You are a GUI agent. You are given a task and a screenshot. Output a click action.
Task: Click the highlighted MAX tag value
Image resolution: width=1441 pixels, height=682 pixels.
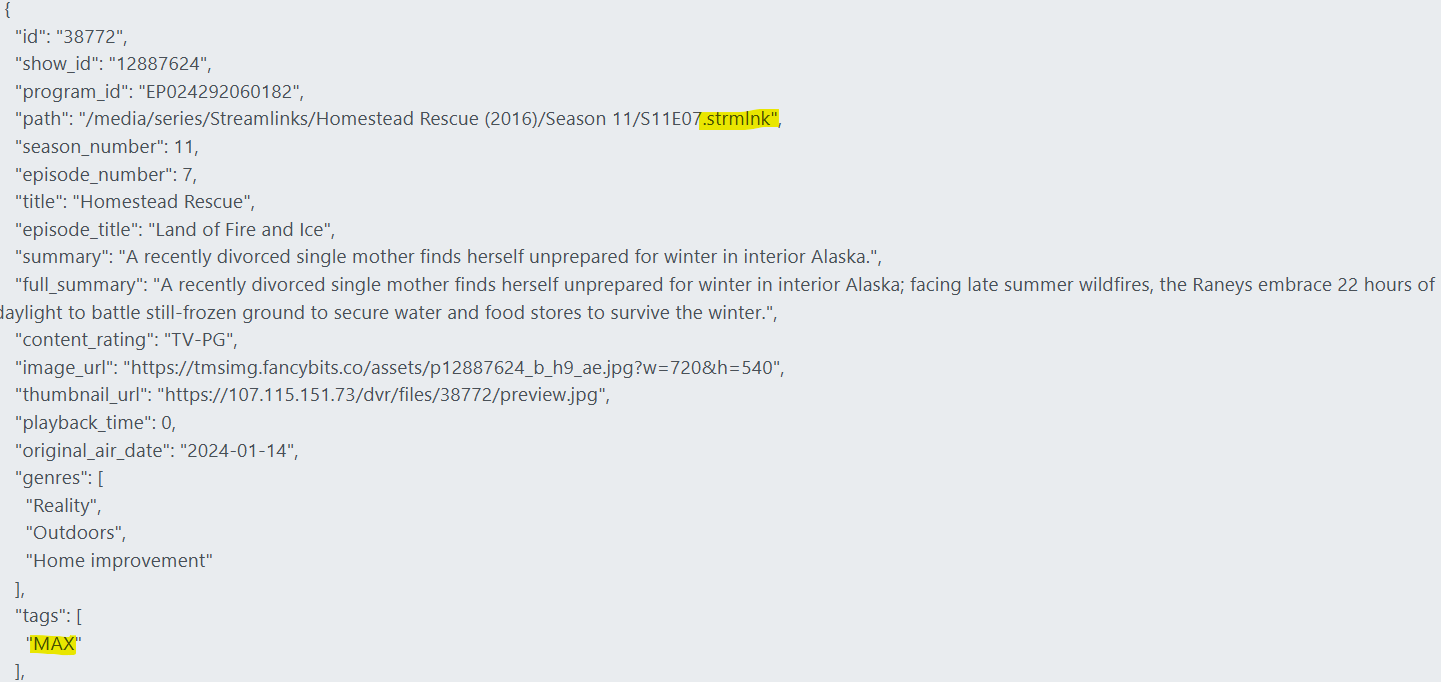tap(54, 645)
